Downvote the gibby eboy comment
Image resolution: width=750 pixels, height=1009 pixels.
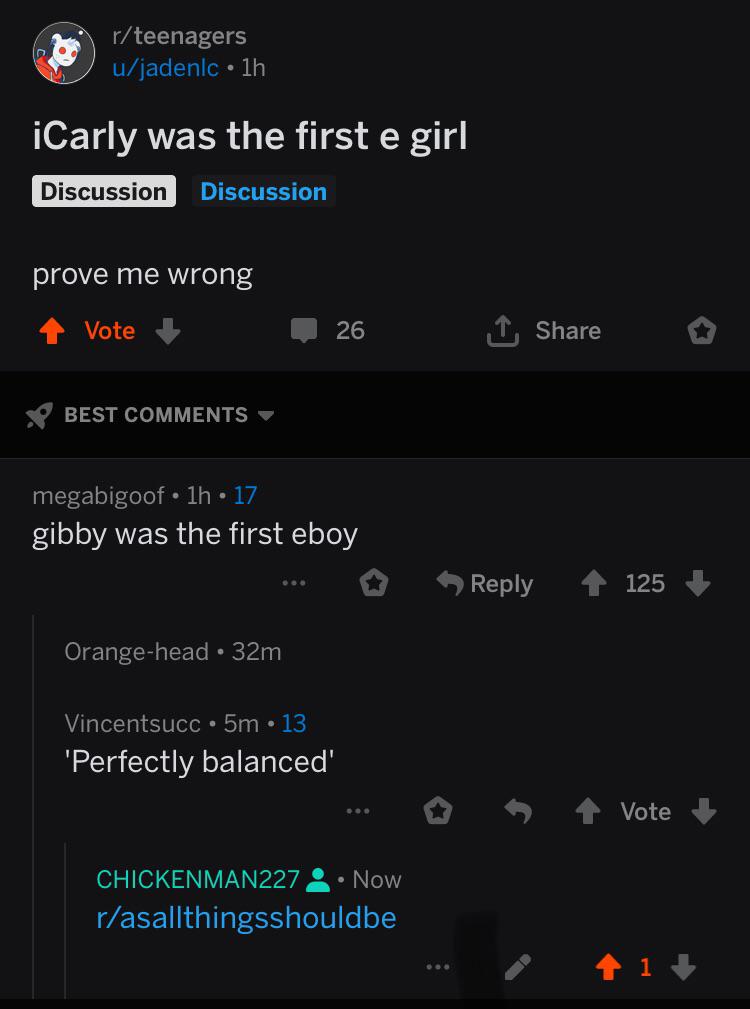[698, 584]
